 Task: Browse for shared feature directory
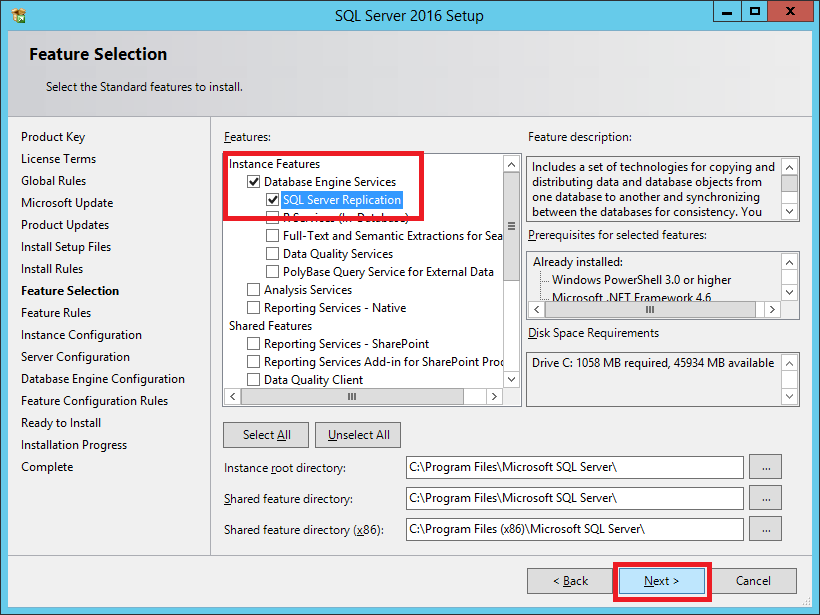coord(765,498)
